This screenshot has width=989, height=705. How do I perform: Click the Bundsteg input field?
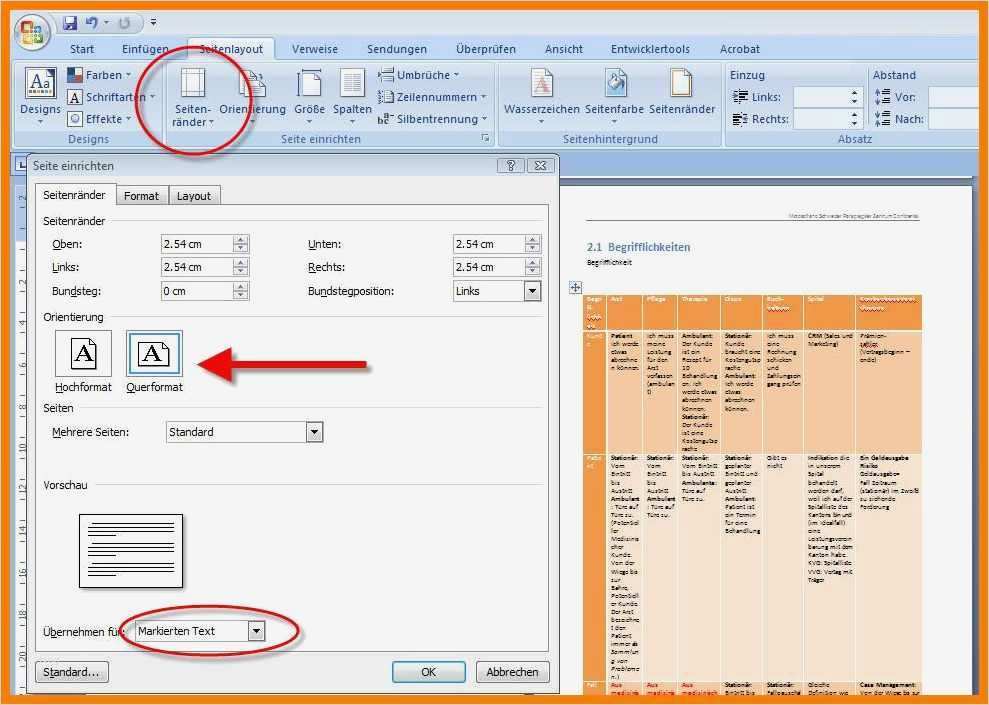(x=197, y=291)
